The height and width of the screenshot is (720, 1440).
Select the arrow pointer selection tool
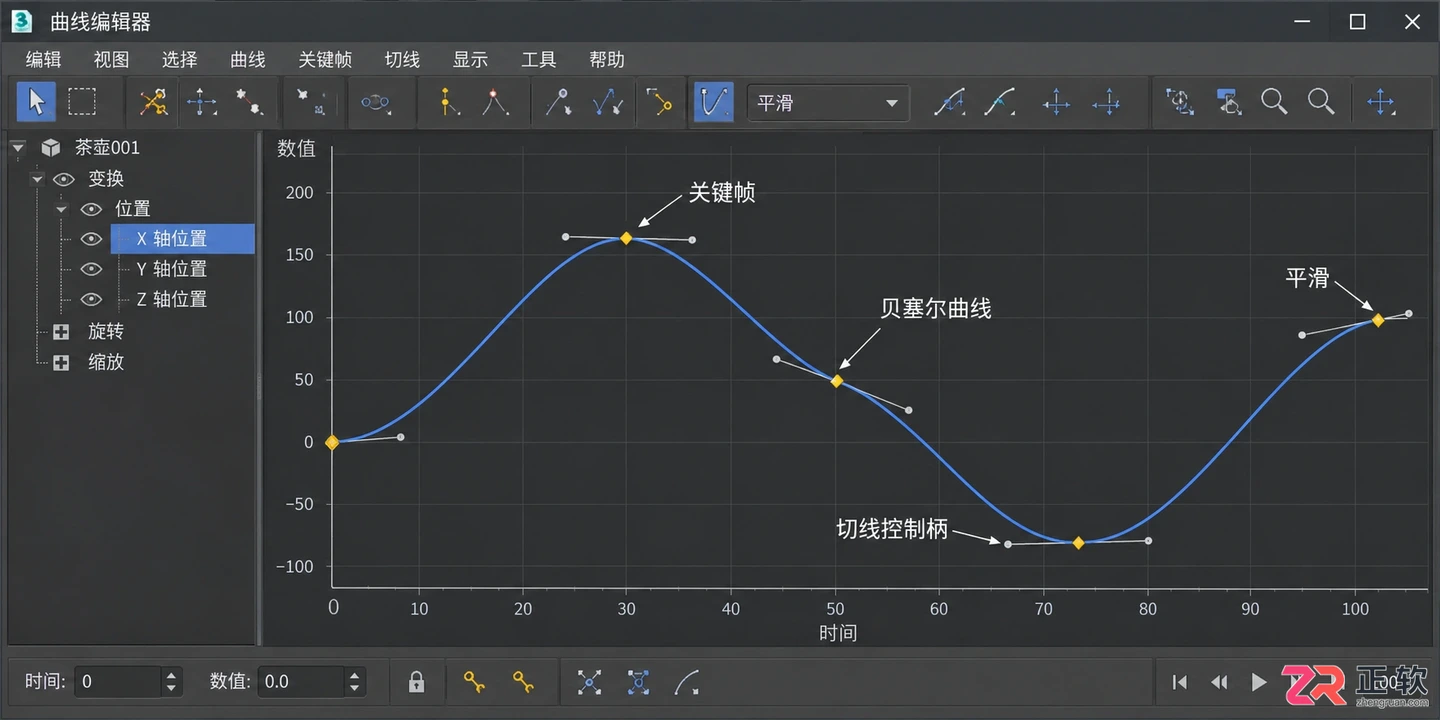point(37,102)
